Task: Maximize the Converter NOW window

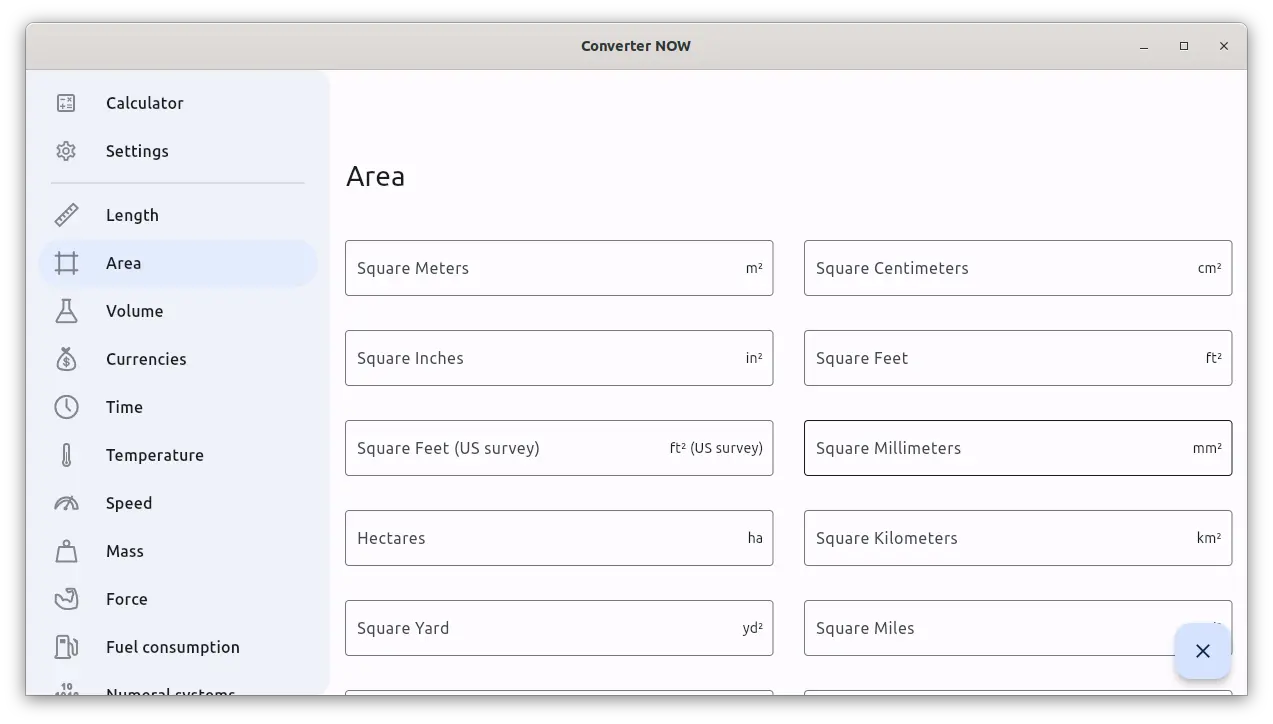Action: pos(1183,46)
